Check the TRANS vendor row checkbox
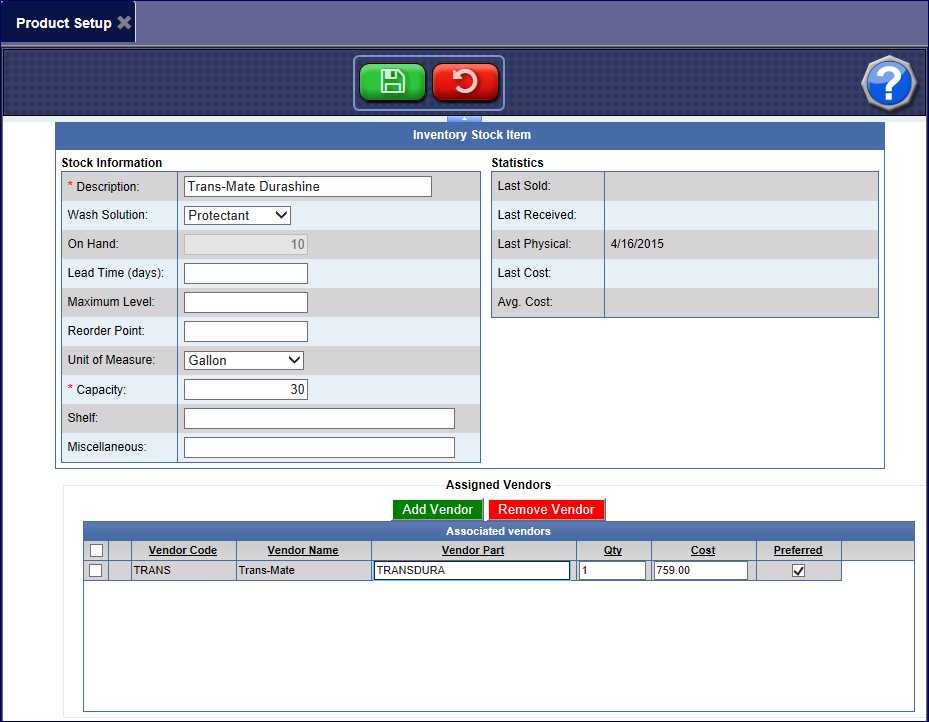The image size is (929, 722). coord(96,570)
